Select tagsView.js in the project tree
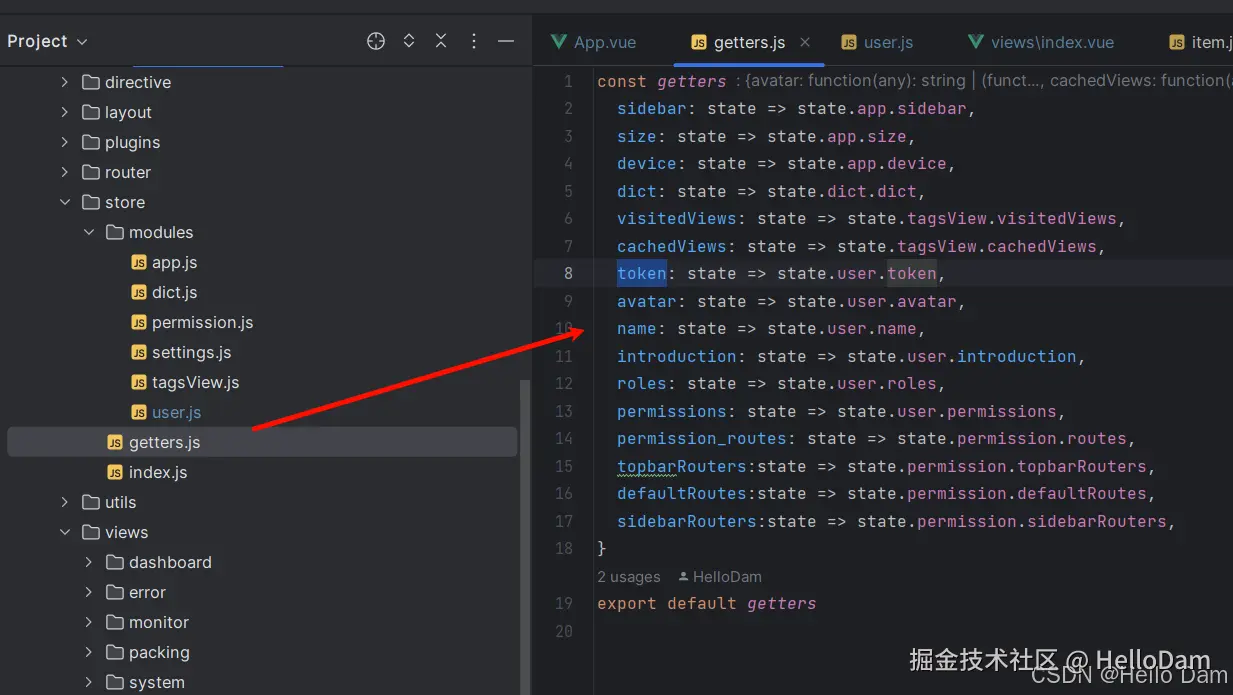This screenshot has width=1233, height=695. (195, 382)
